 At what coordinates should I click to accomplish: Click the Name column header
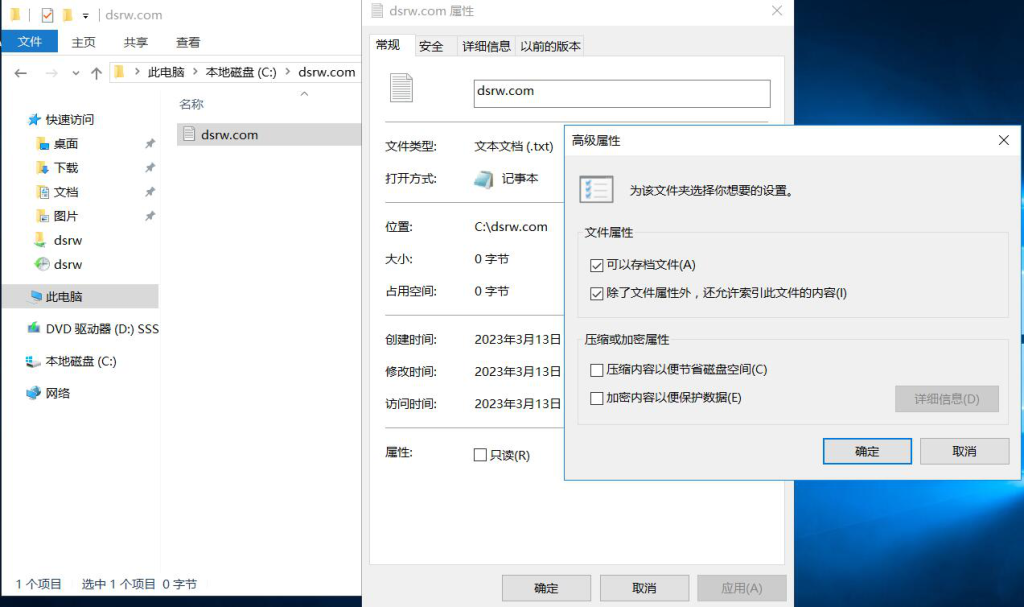tap(191, 104)
